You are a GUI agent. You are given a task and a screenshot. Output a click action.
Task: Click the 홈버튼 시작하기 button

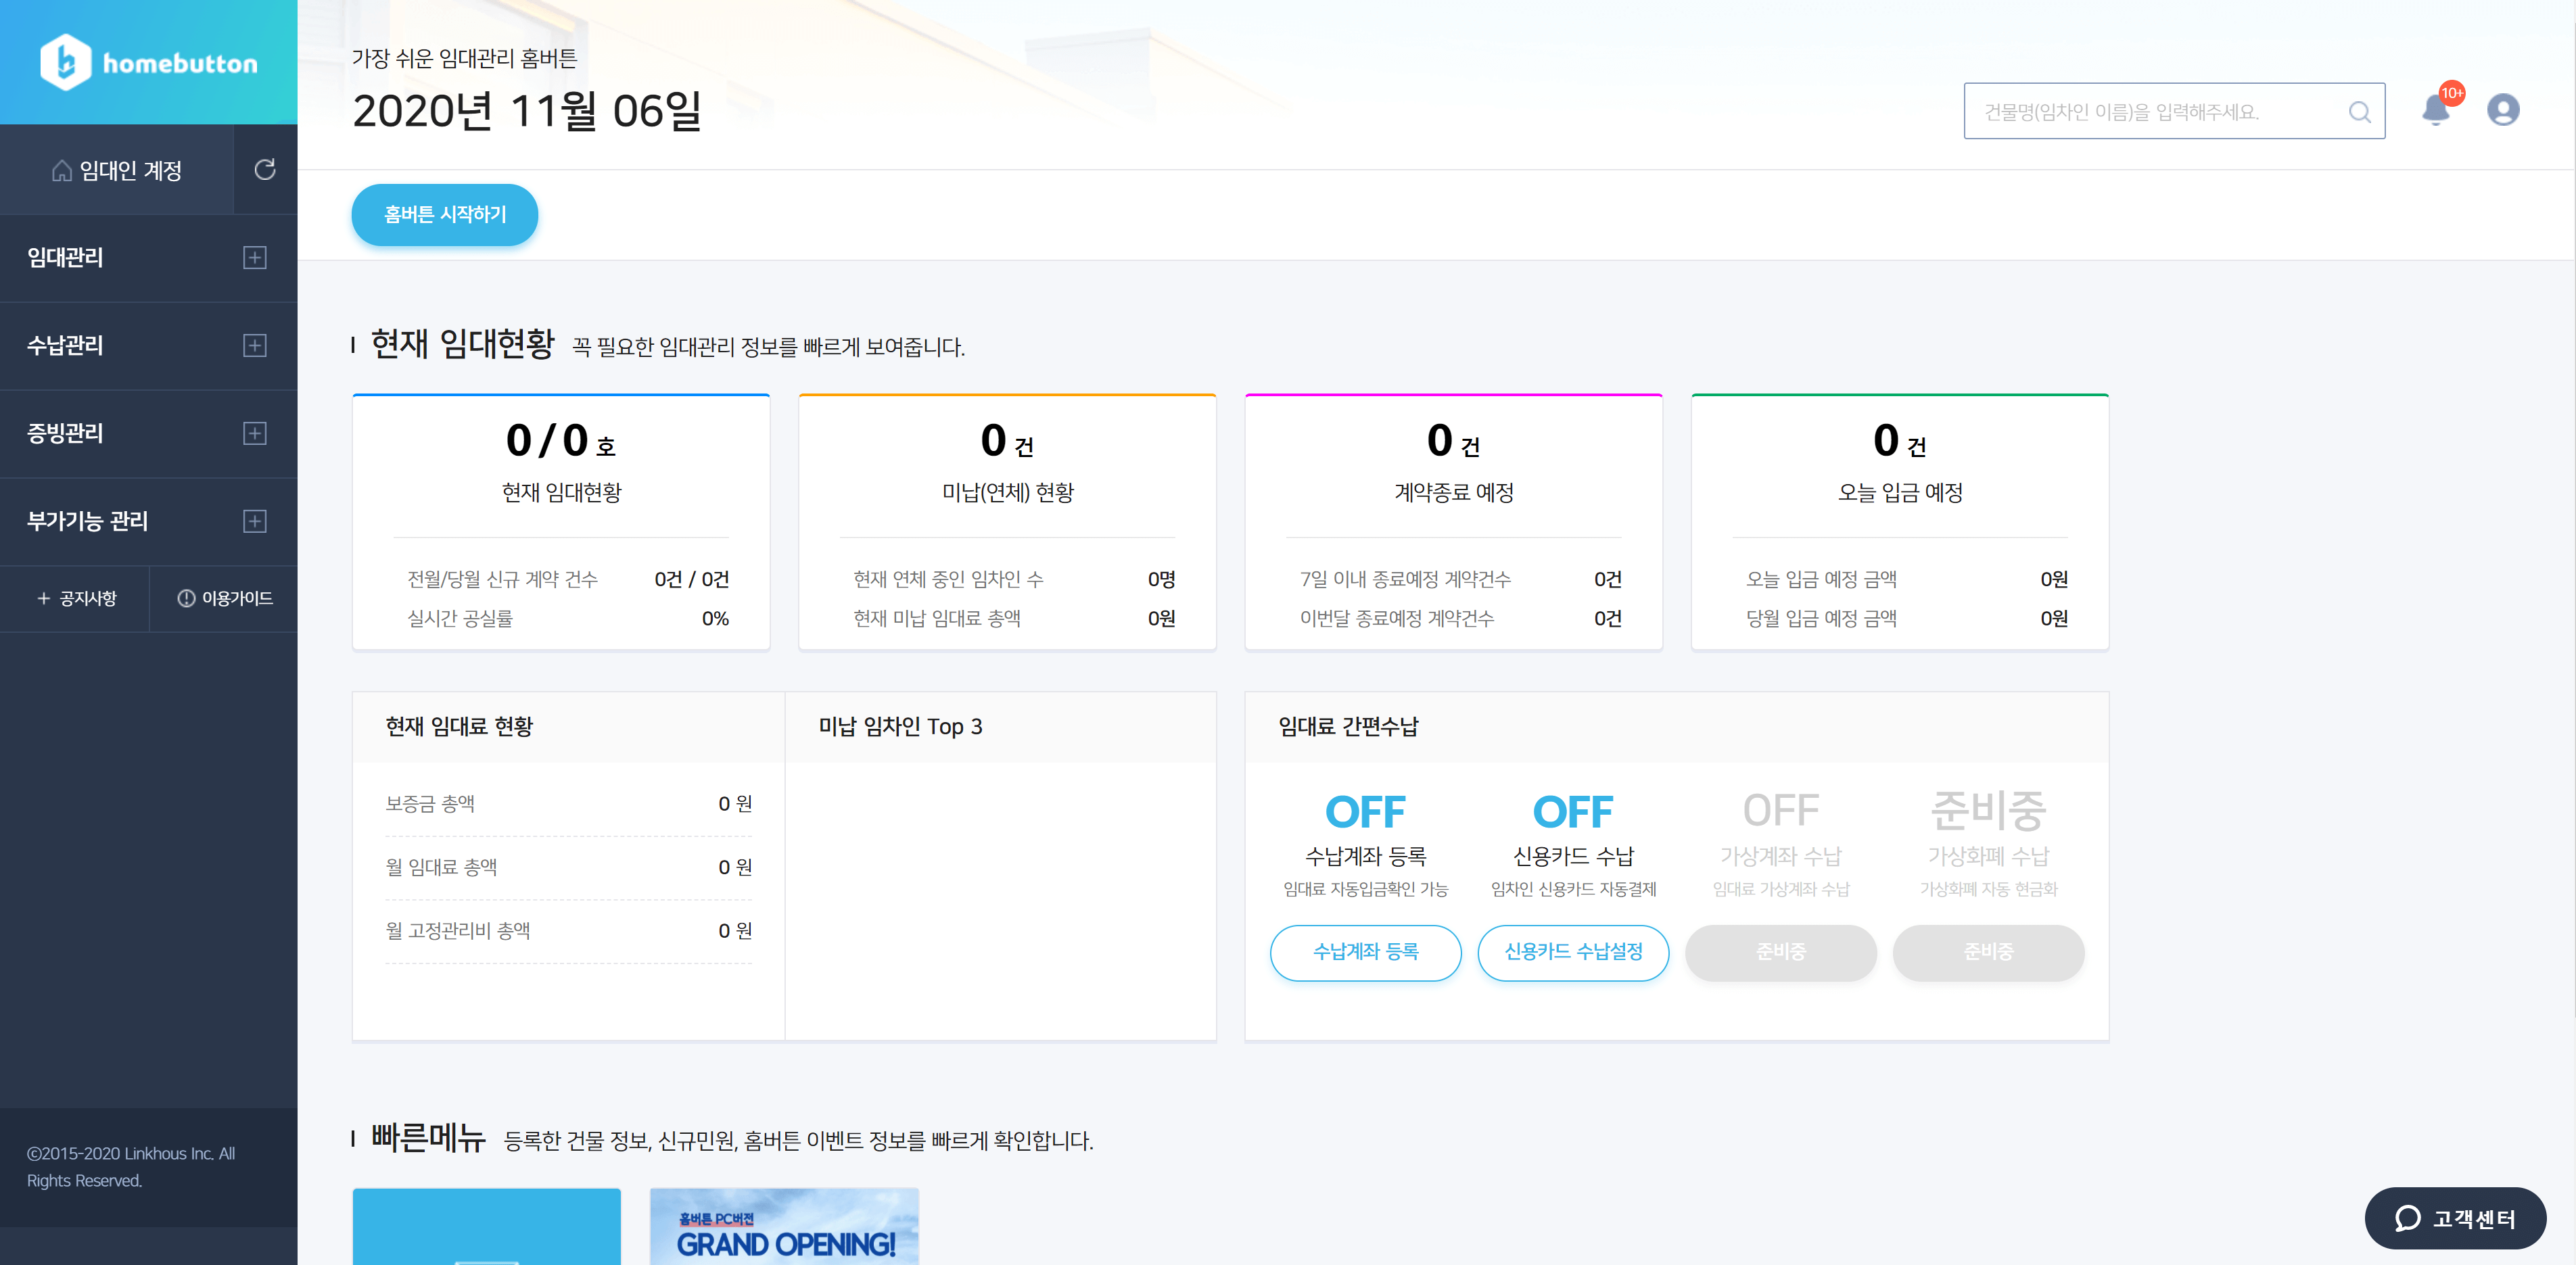click(444, 214)
